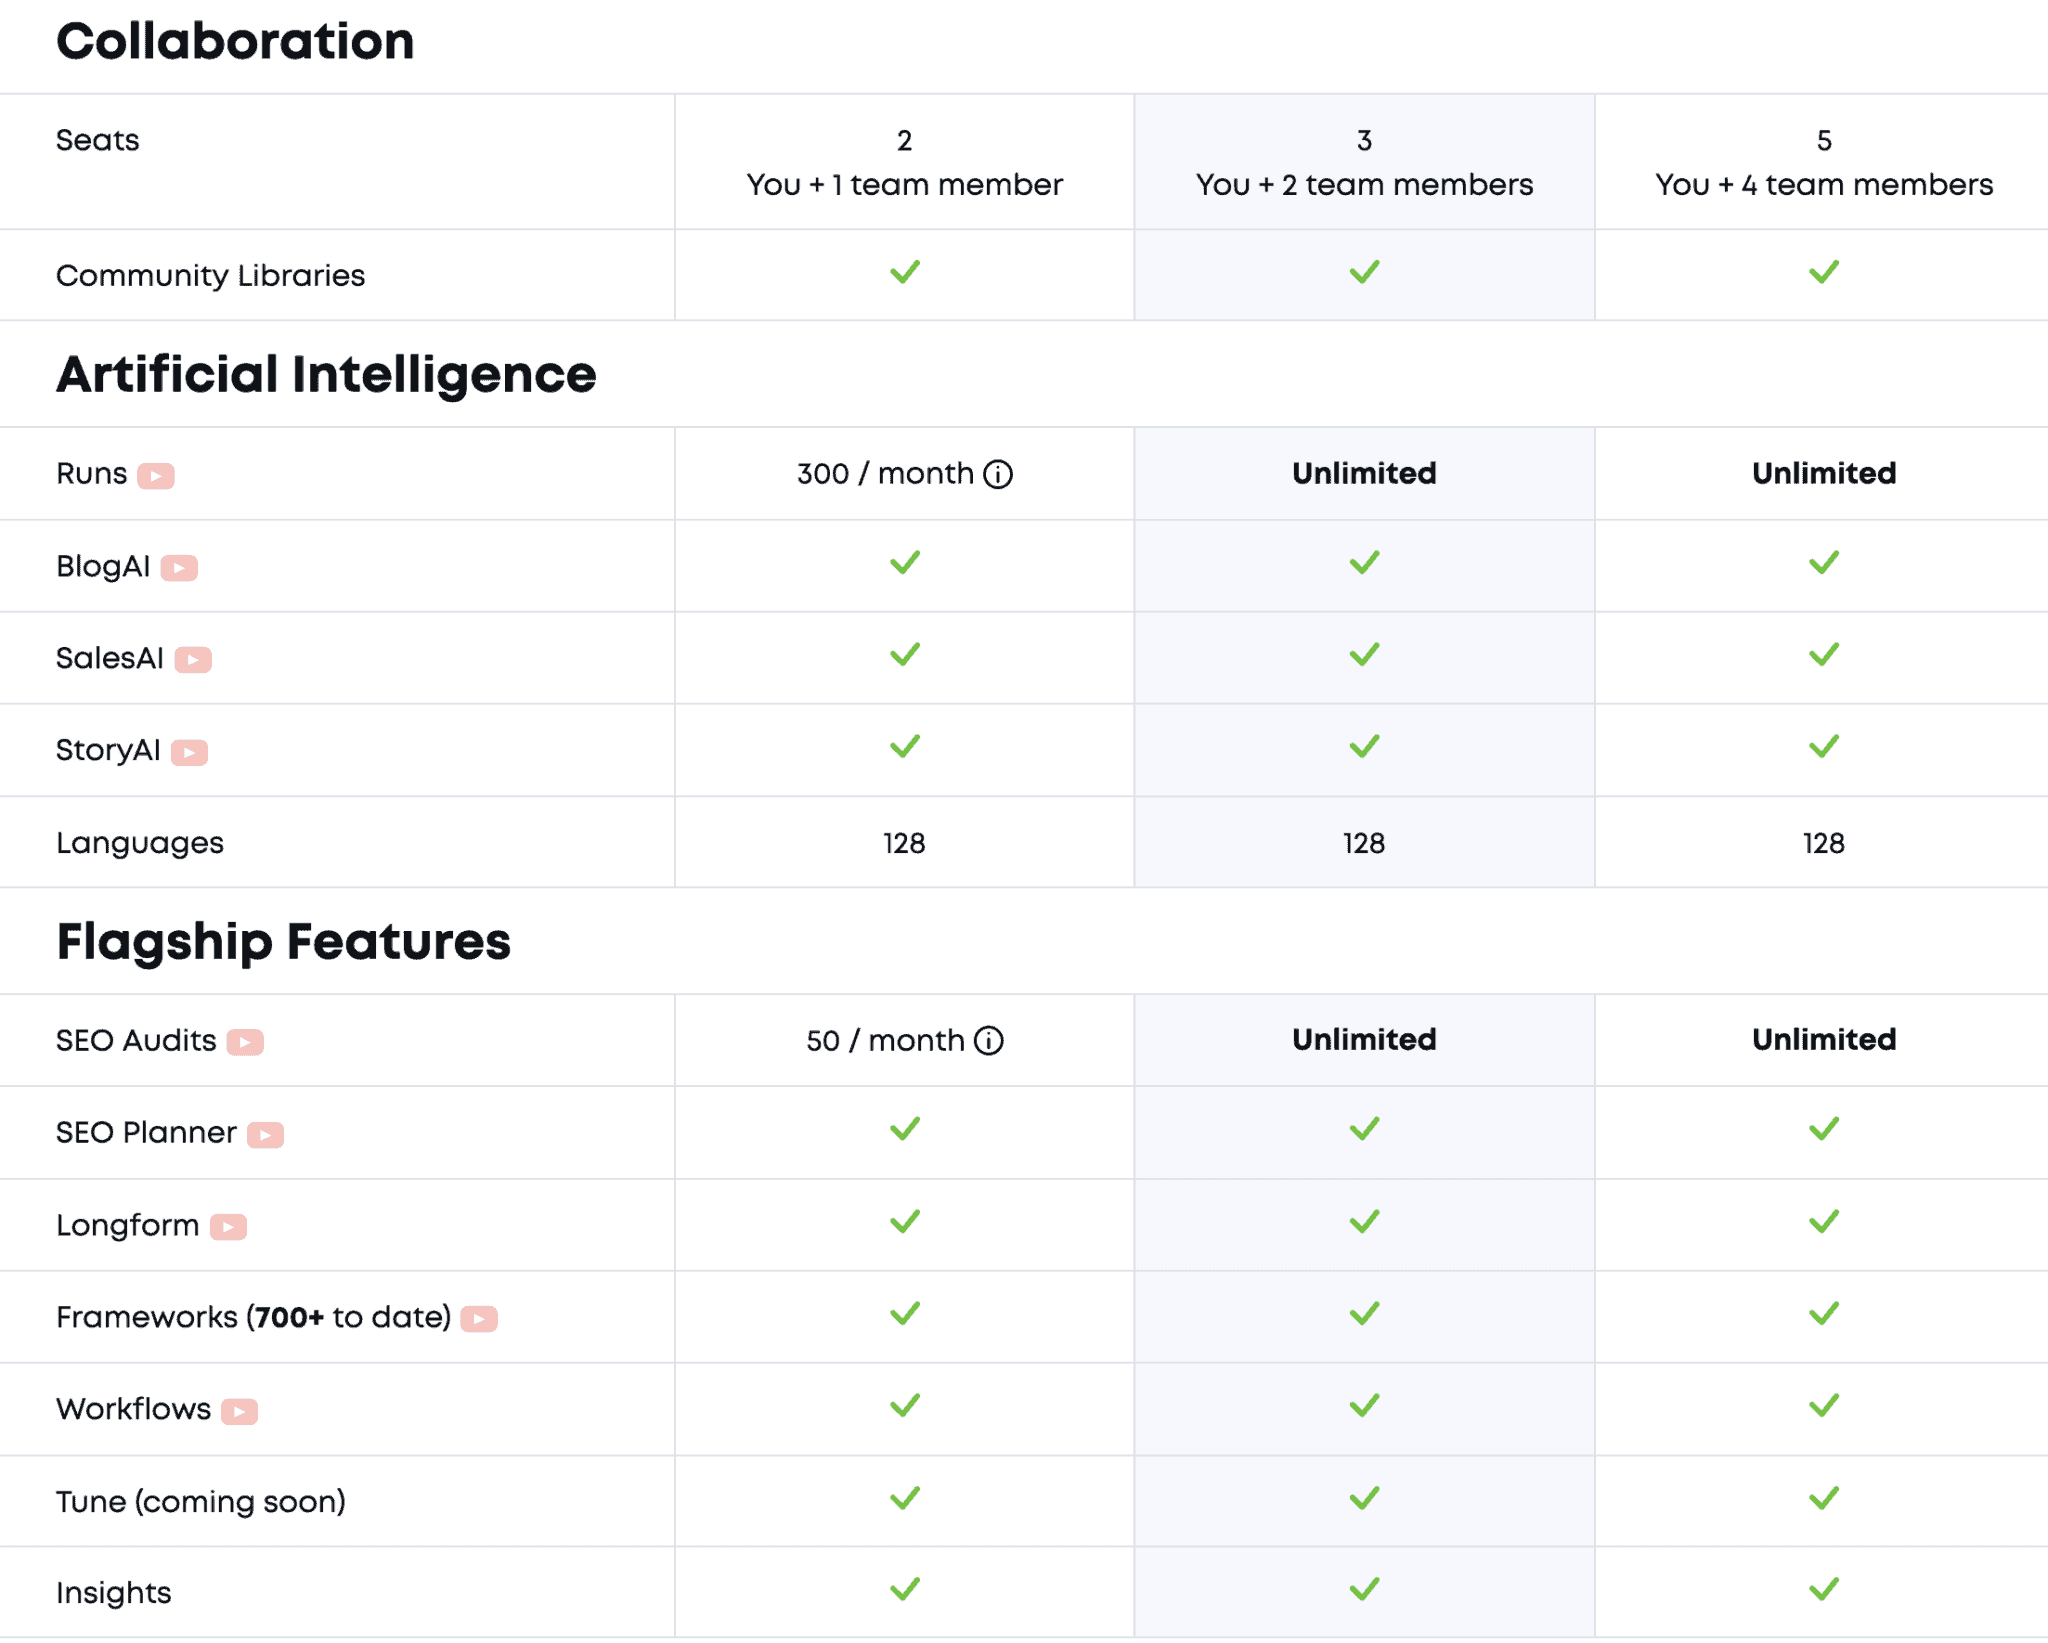
Task: Click the Tune checkmark in the middle plan column
Action: pyautogui.click(x=1362, y=1500)
